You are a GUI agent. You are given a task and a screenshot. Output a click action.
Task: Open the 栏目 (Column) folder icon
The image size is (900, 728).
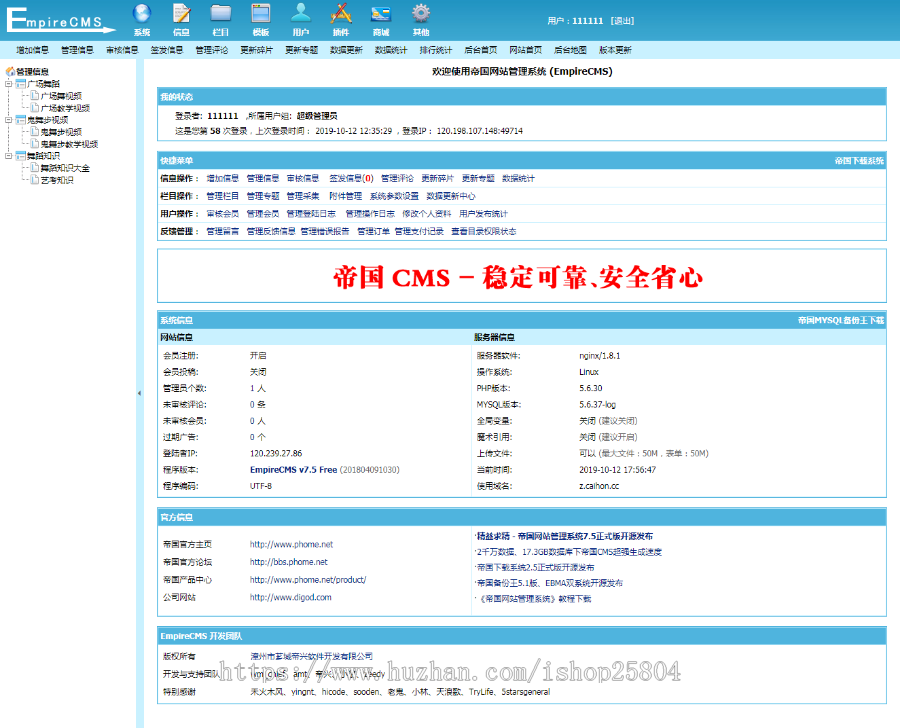pyautogui.click(x=221, y=14)
